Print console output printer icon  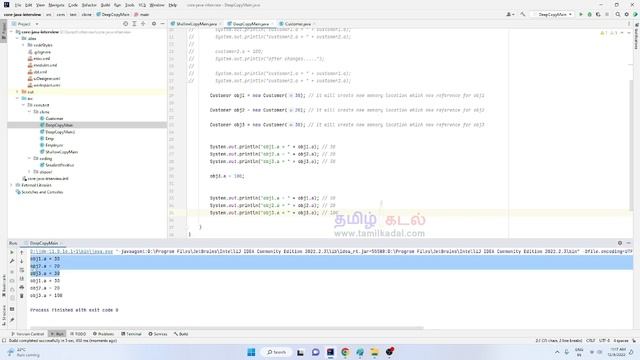(x=22, y=287)
